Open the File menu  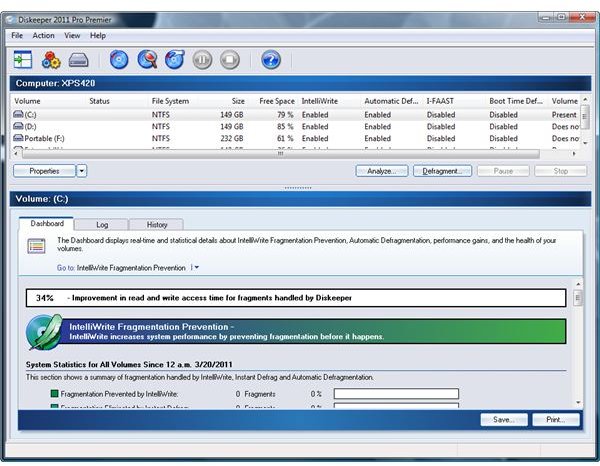point(17,36)
